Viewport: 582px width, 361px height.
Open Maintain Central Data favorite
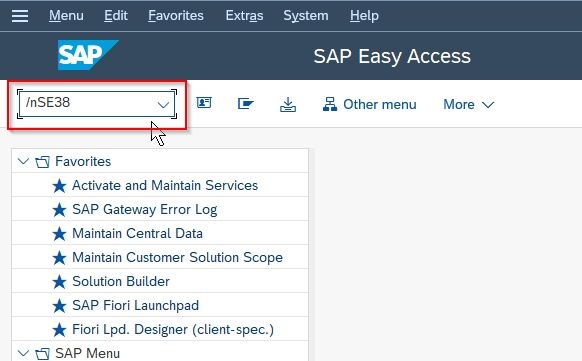pyautogui.click(x=137, y=233)
